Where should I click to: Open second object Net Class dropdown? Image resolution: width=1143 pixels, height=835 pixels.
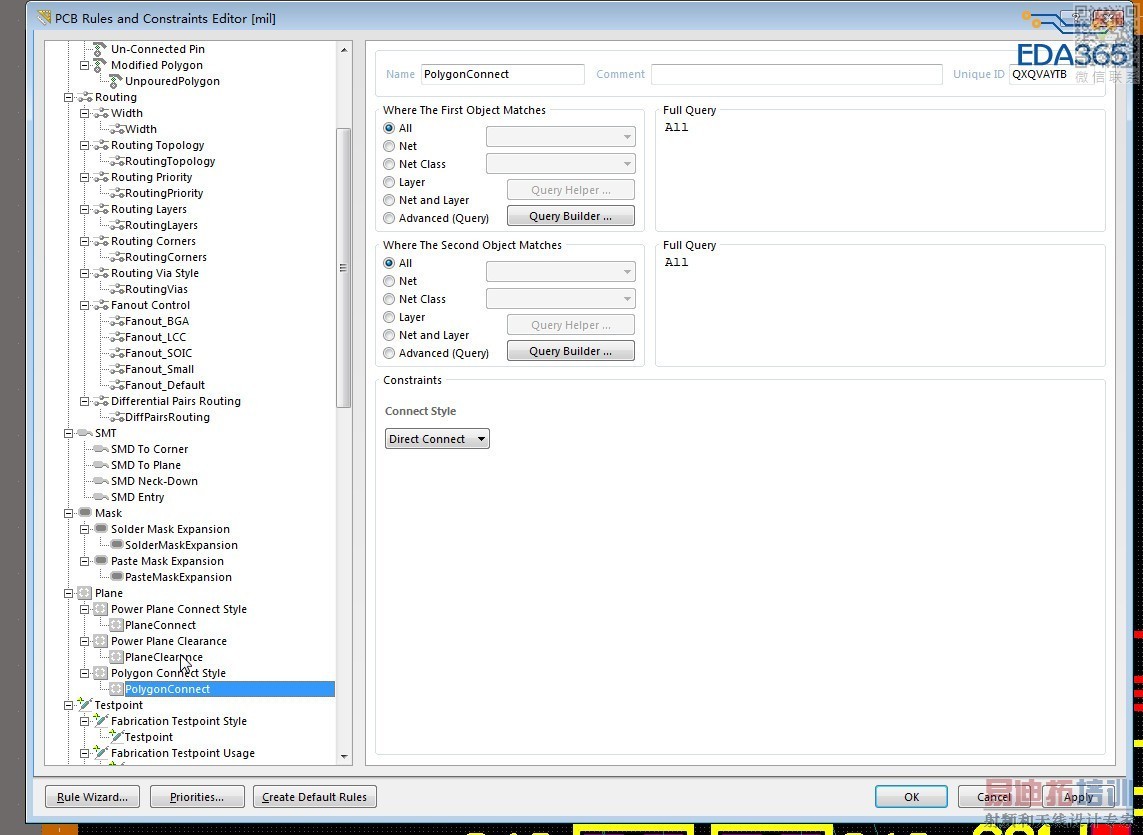tap(561, 299)
